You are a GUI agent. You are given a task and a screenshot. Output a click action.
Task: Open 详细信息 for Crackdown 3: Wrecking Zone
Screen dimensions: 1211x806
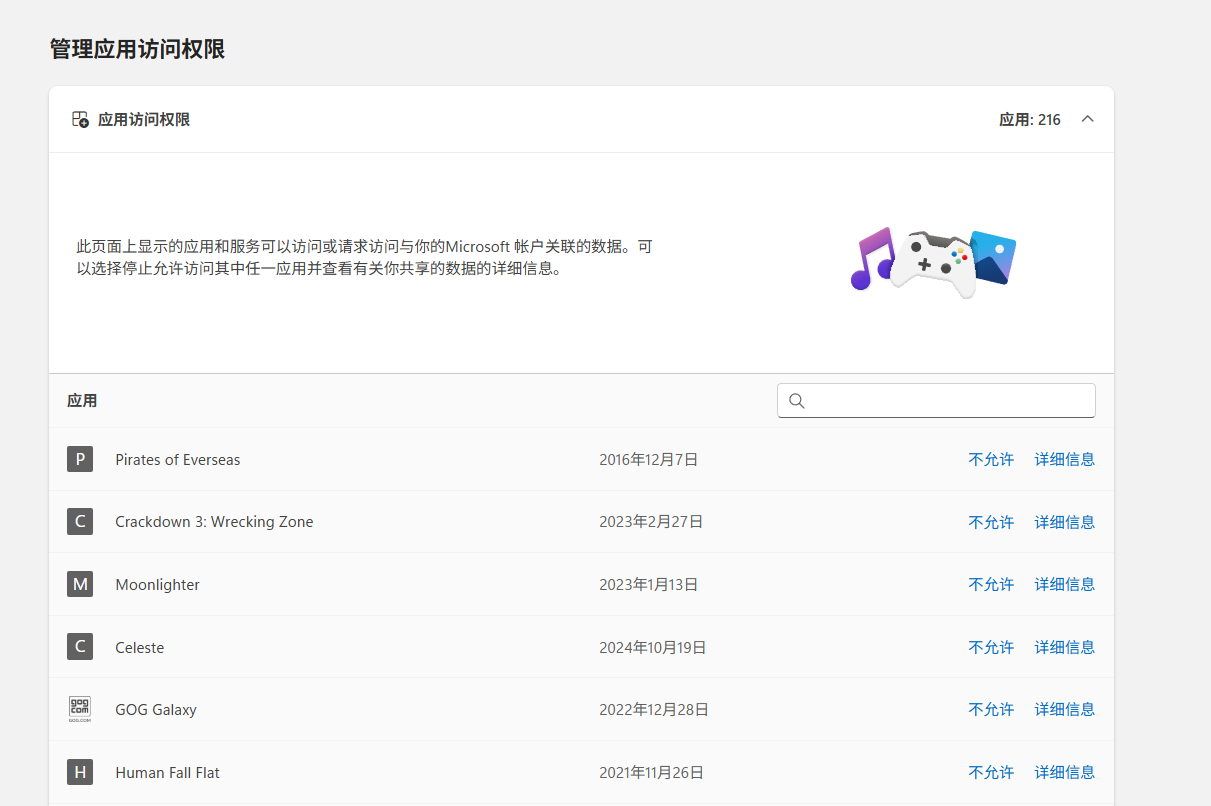coord(1064,522)
